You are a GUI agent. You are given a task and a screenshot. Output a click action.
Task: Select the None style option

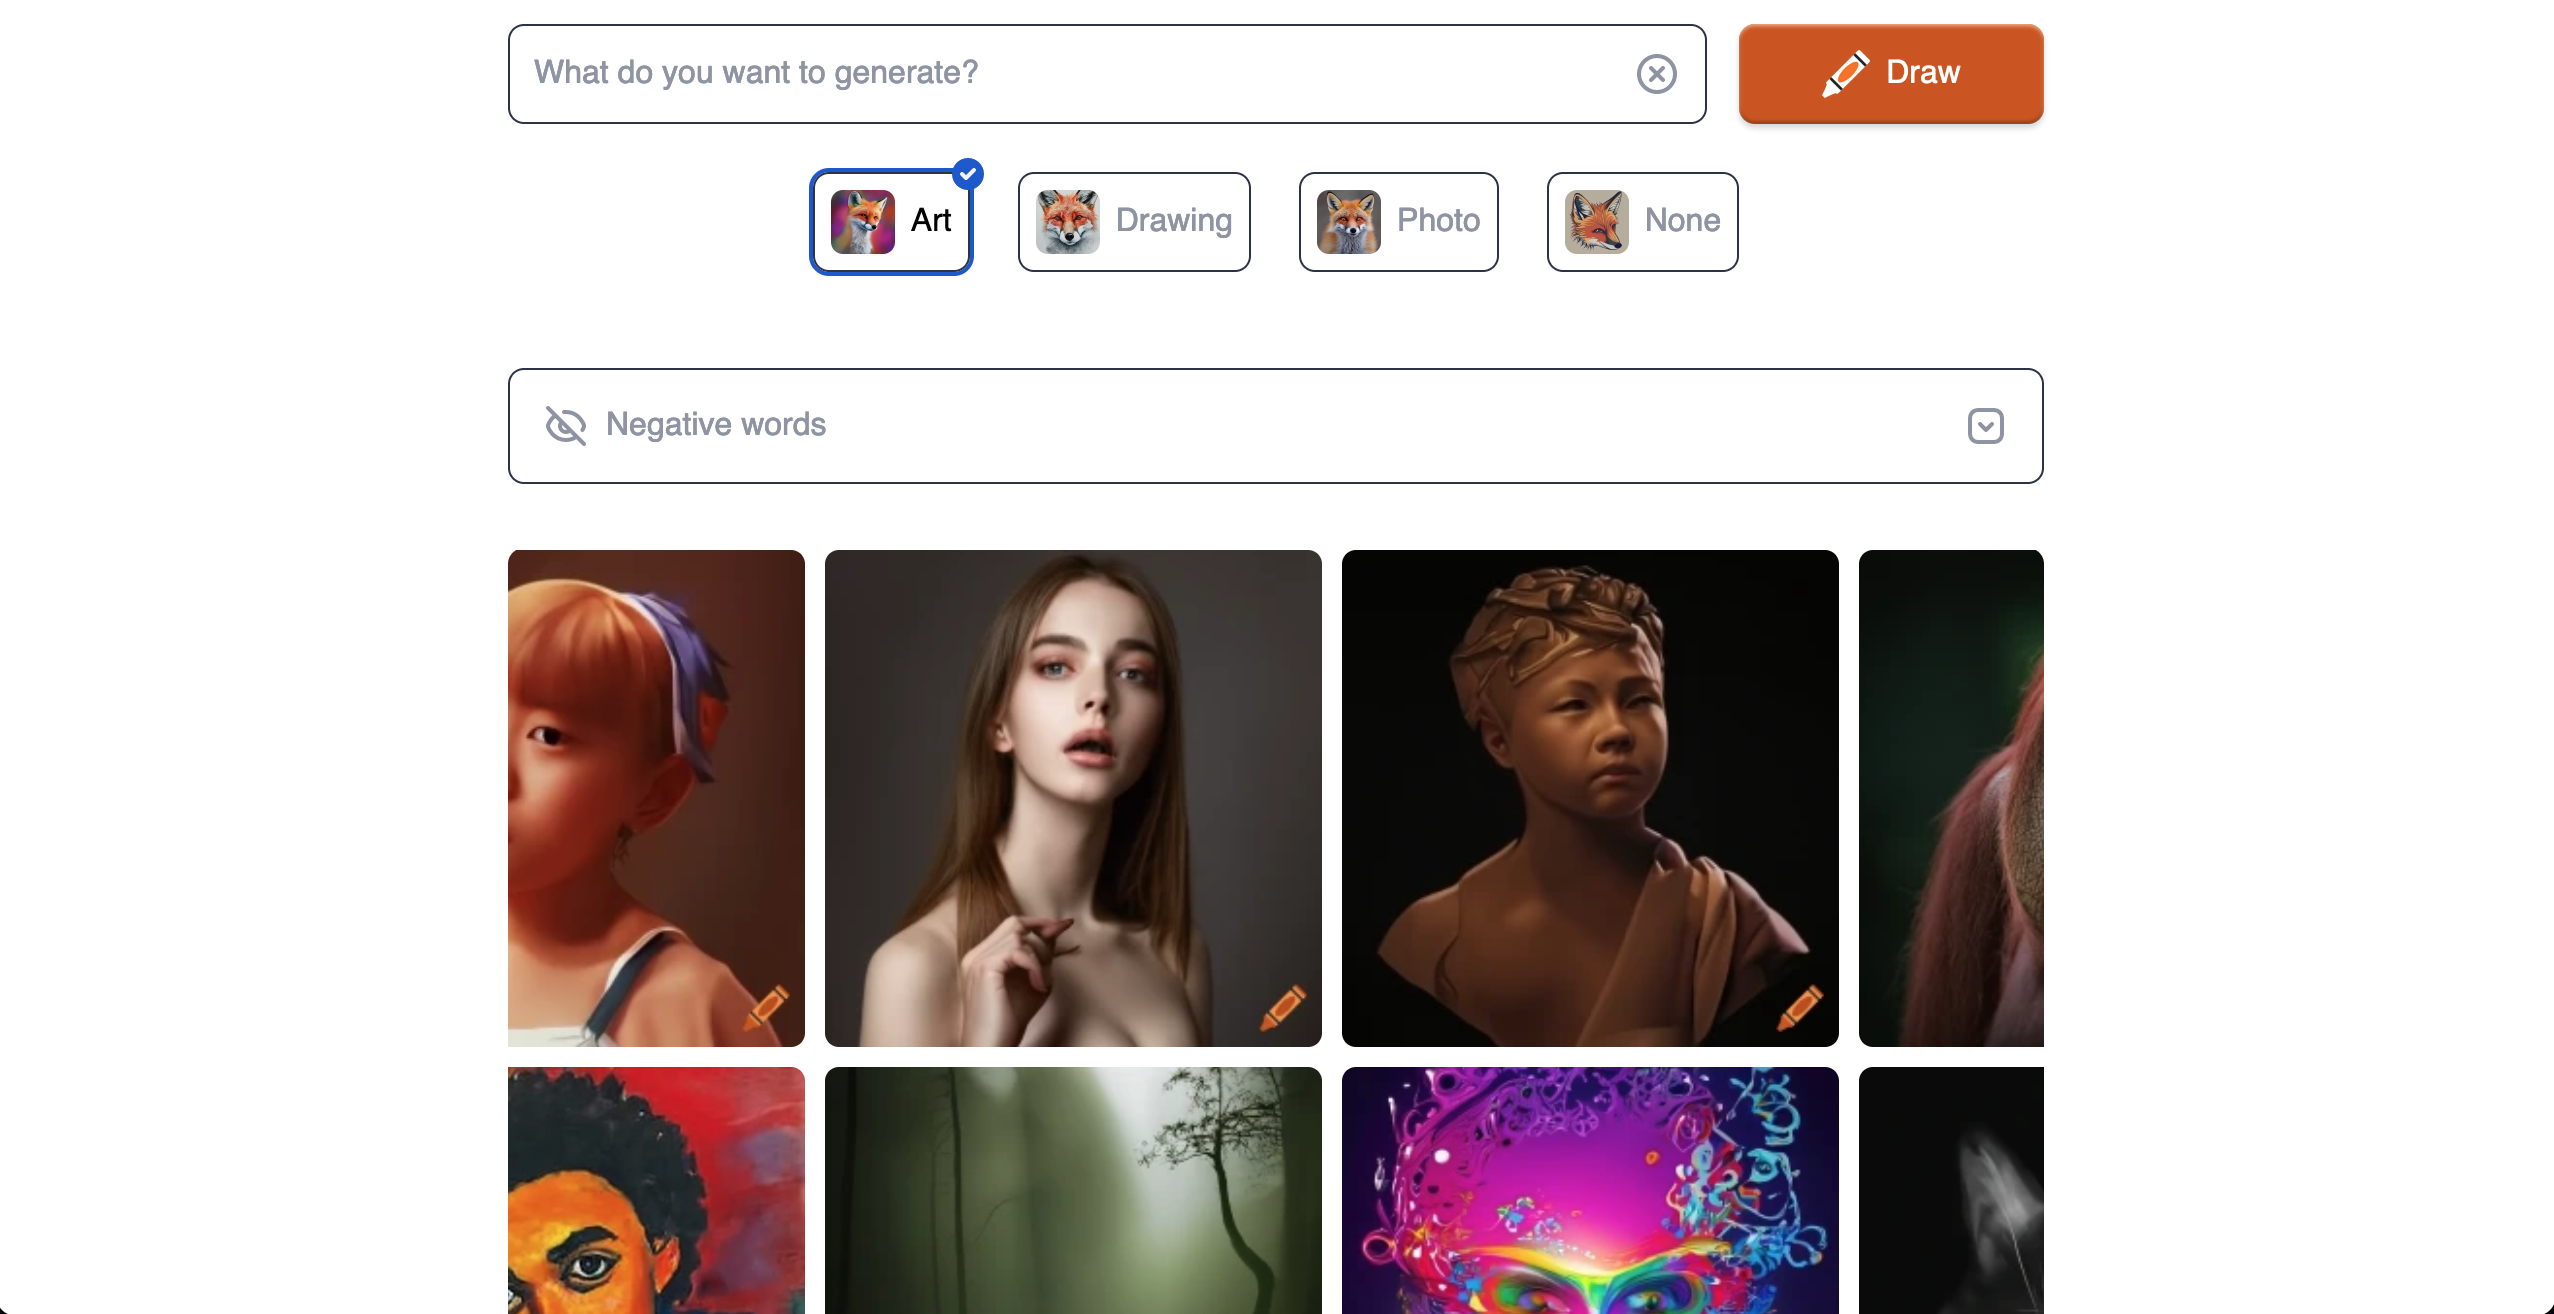tap(1642, 221)
